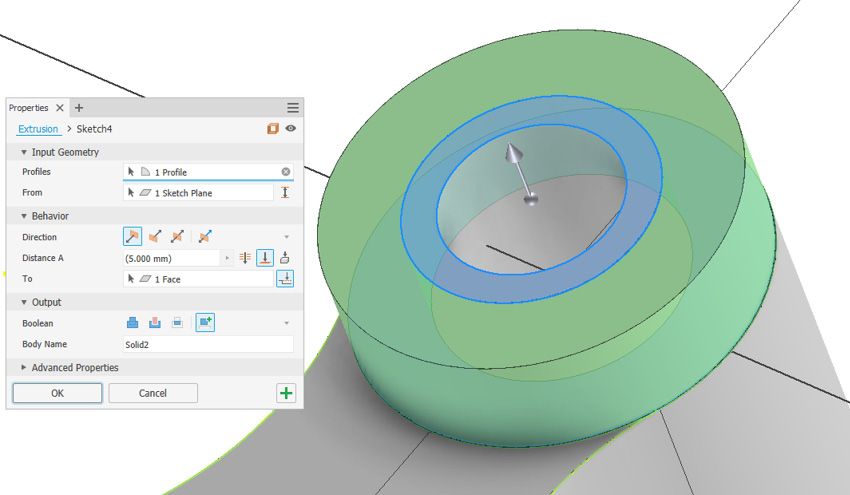Viewport: 850px width, 495px height.
Task: Add a new panel tab with plus
Action: [79, 108]
